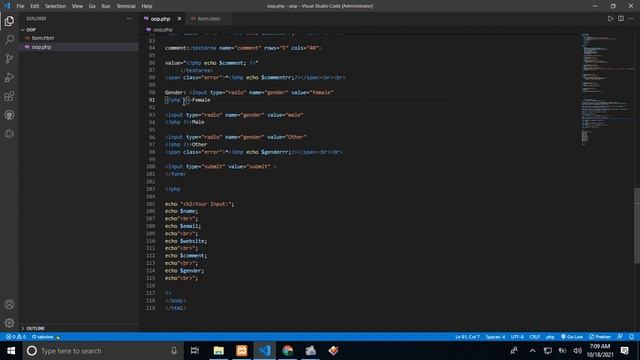
Task: Open the Explorer view in activity bar
Action: tap(9, 21)
